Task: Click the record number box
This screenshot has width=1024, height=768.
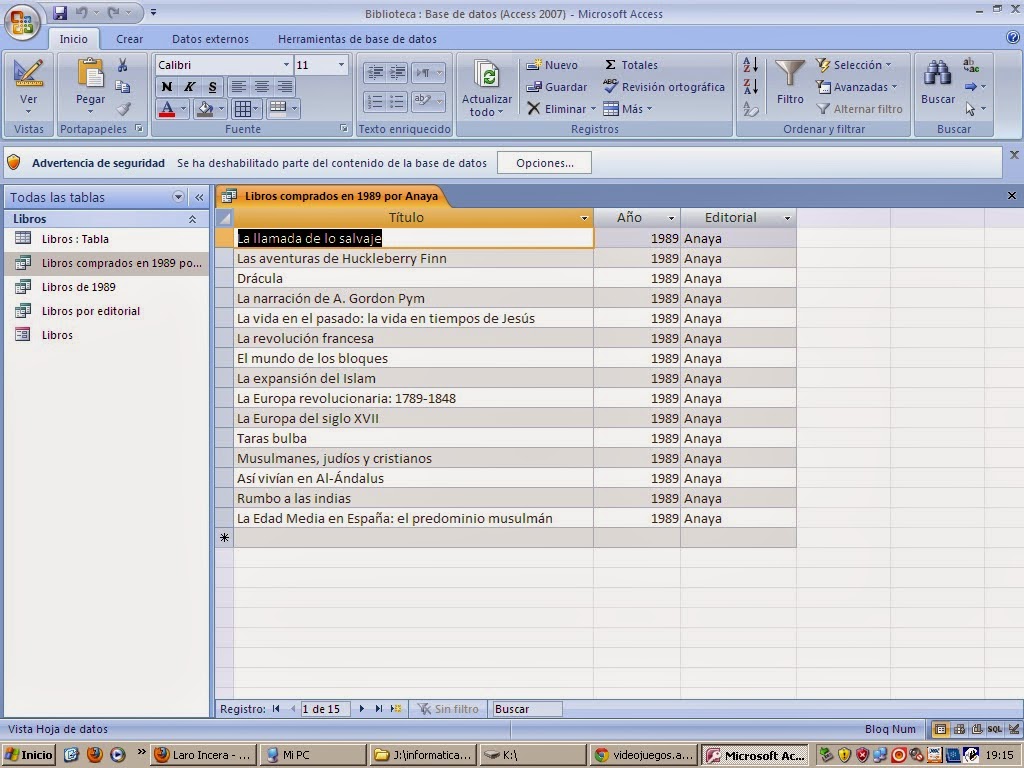Action: 325,709
